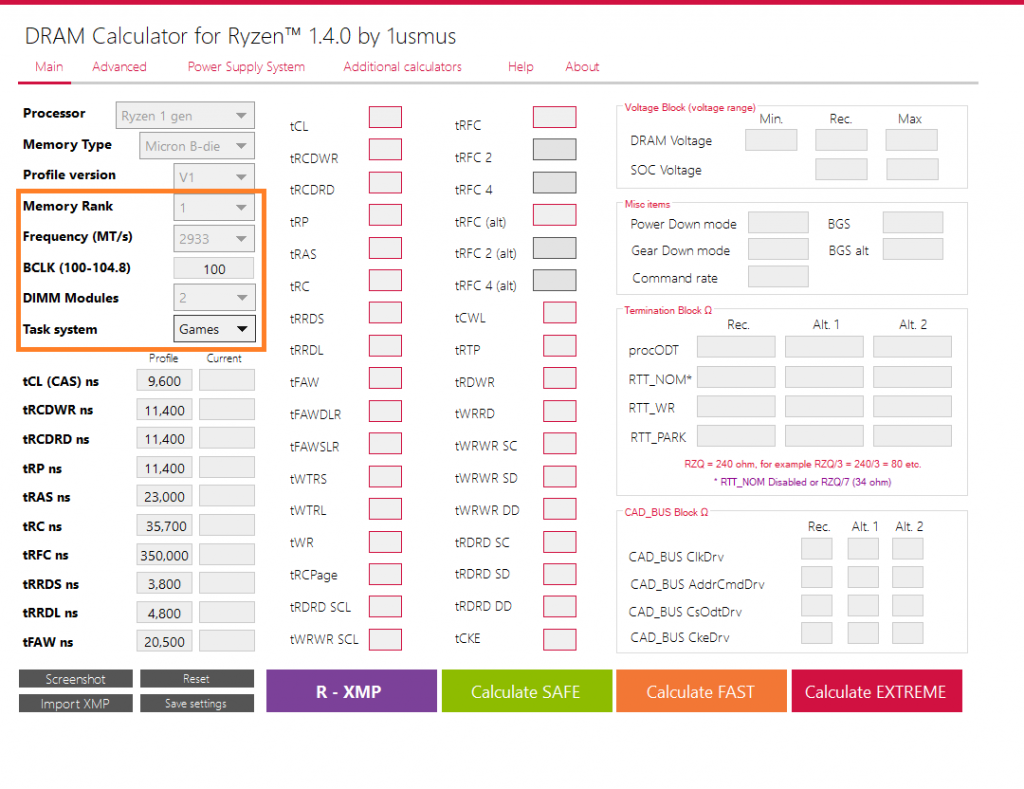1024x789 pixels.
Task: Click Calculate FAST button
Action: click(701, 691)
